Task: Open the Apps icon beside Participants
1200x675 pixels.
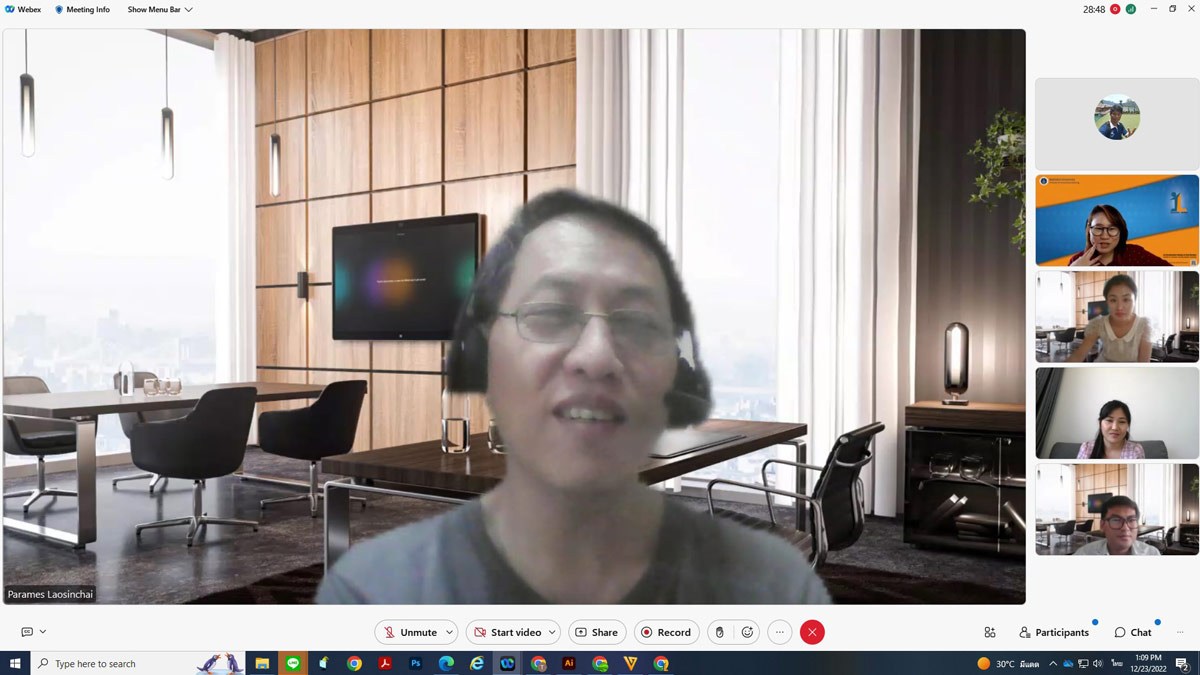Action: 989,632
